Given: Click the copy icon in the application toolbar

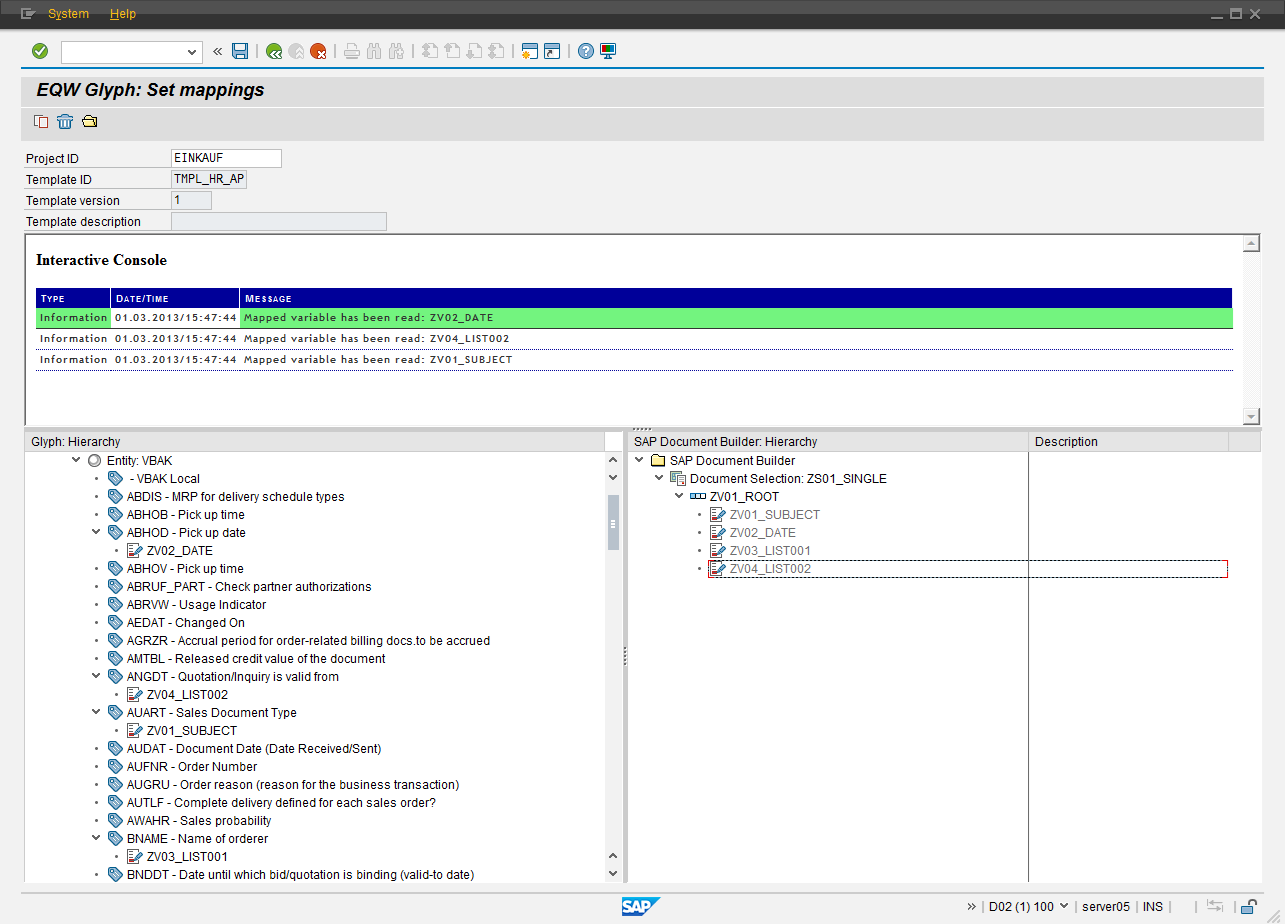Looking at the screenshot, I should [41, 122].
